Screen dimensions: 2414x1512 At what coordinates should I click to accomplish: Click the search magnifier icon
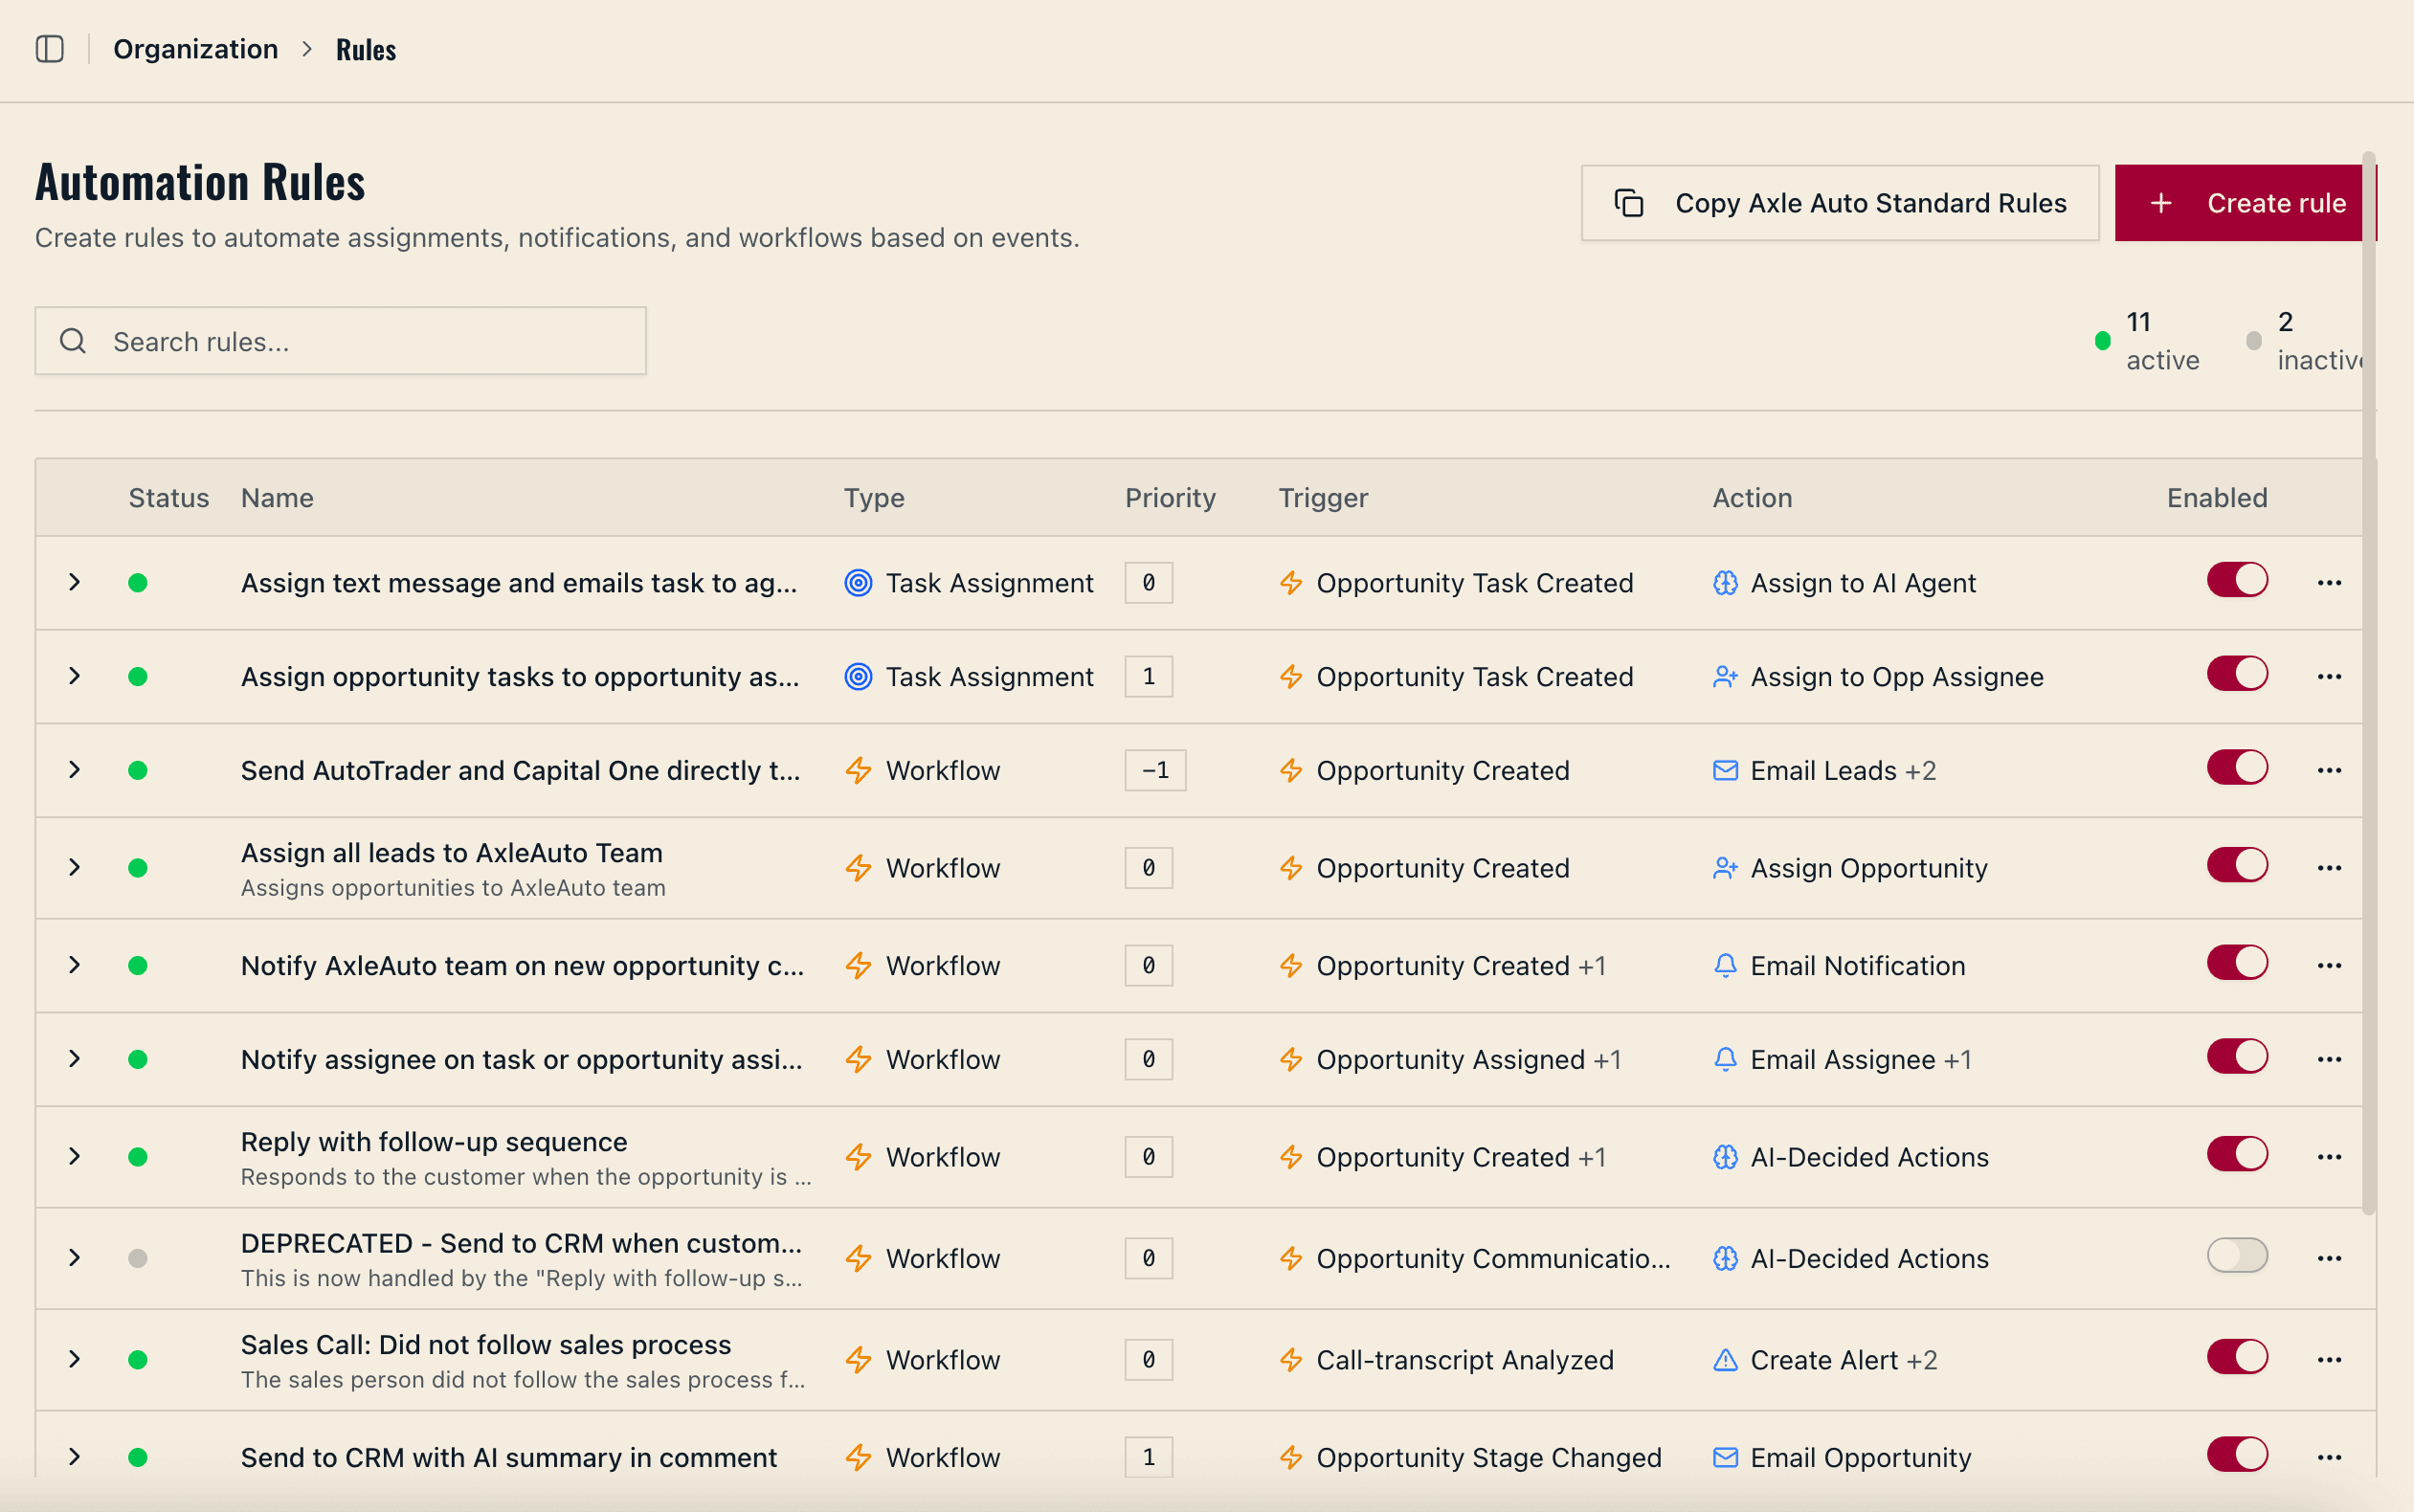(73, 341)
